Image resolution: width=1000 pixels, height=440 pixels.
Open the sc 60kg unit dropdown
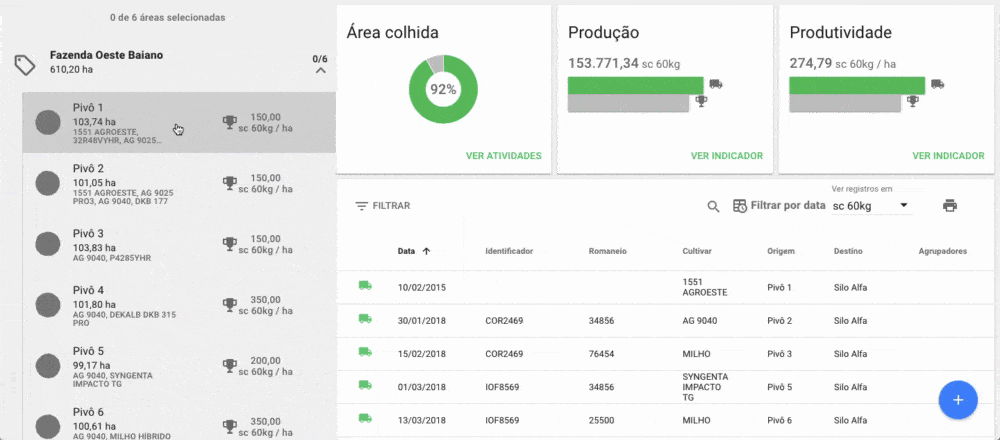870,206
